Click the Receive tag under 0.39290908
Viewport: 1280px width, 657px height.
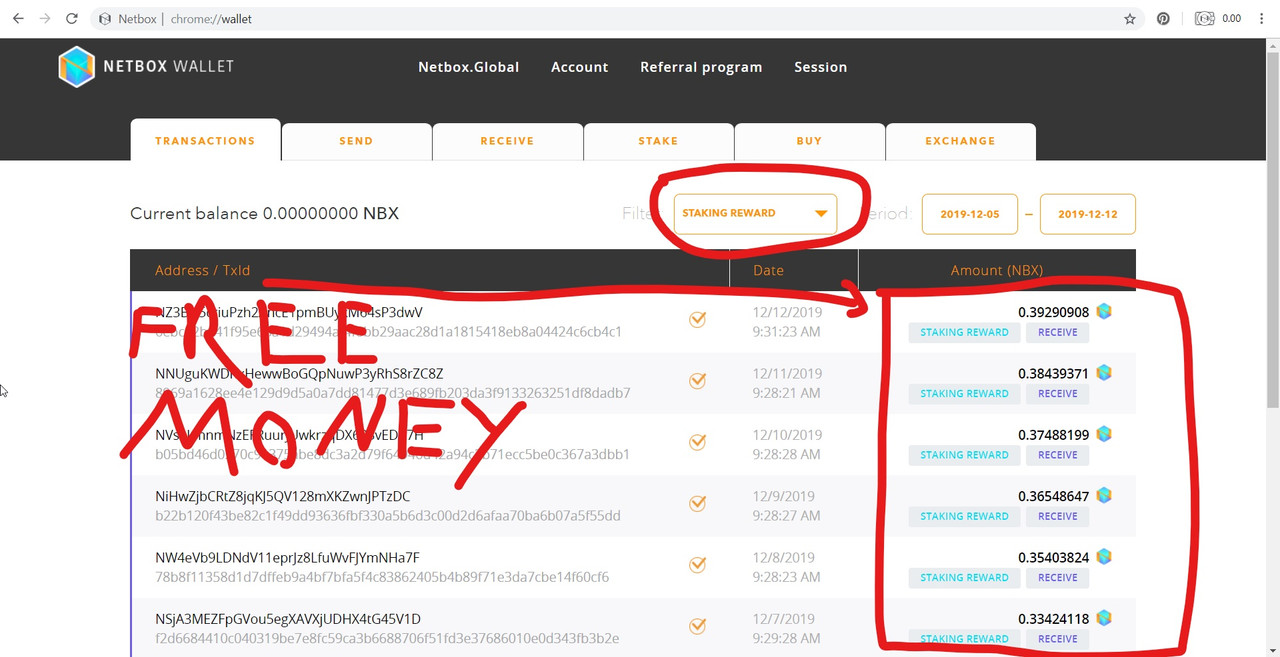pos(1057,332)
